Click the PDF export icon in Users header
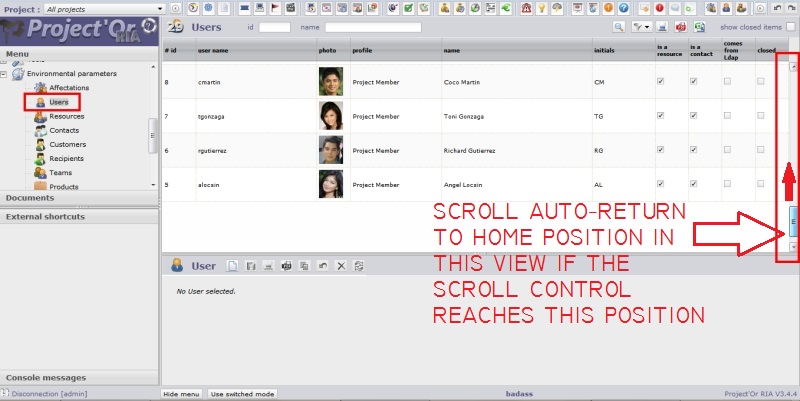Image resolution: width=800 pixels, height=401 pixels. click(x=680, y=27)
